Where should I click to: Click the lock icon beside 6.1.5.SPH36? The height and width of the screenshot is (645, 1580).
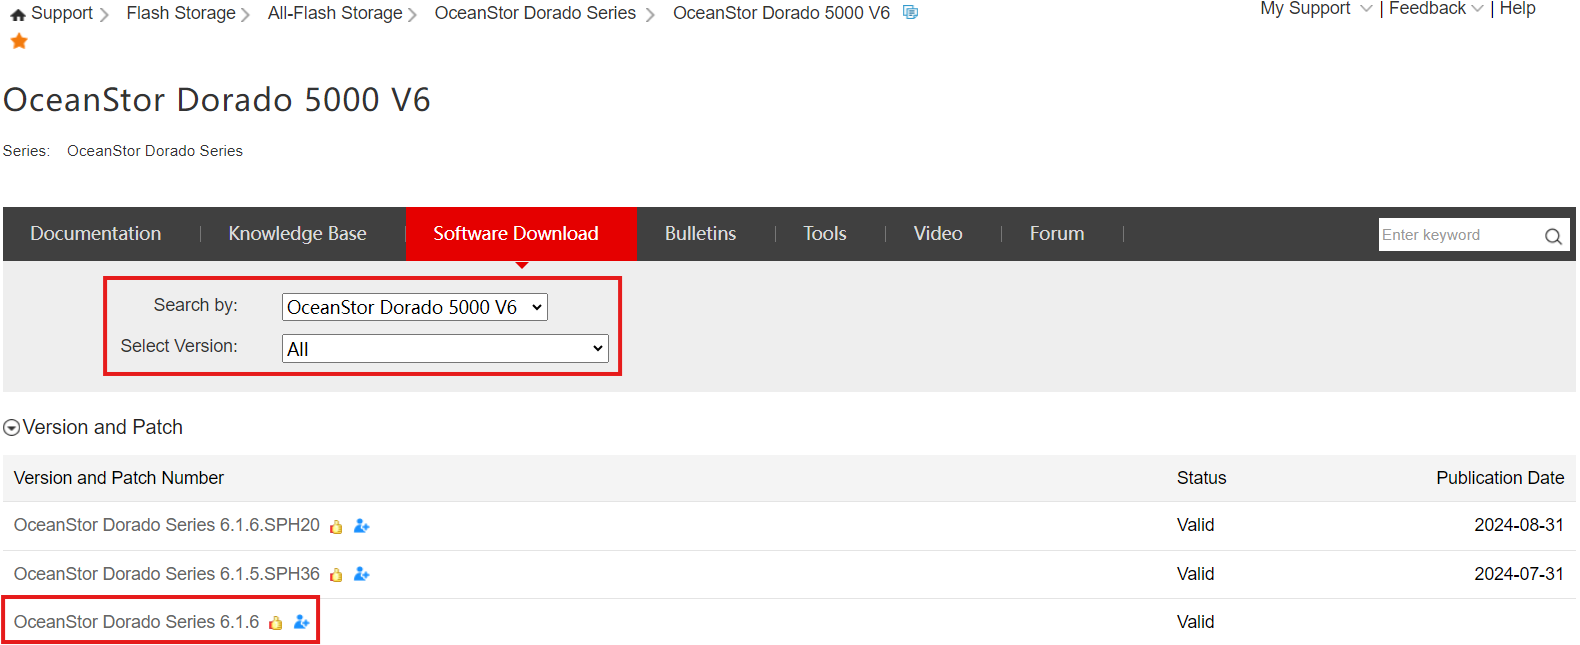[x=336, y=575]
